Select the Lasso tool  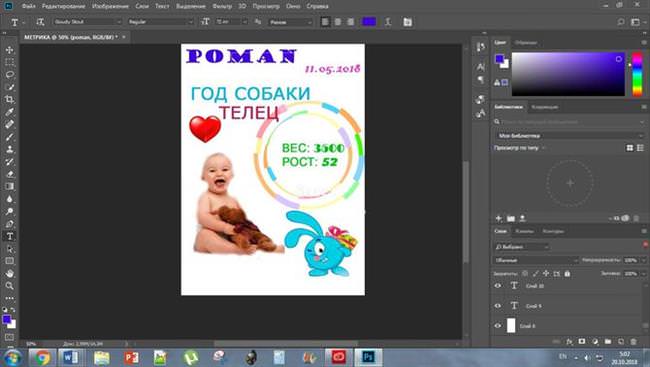[10, 75]
